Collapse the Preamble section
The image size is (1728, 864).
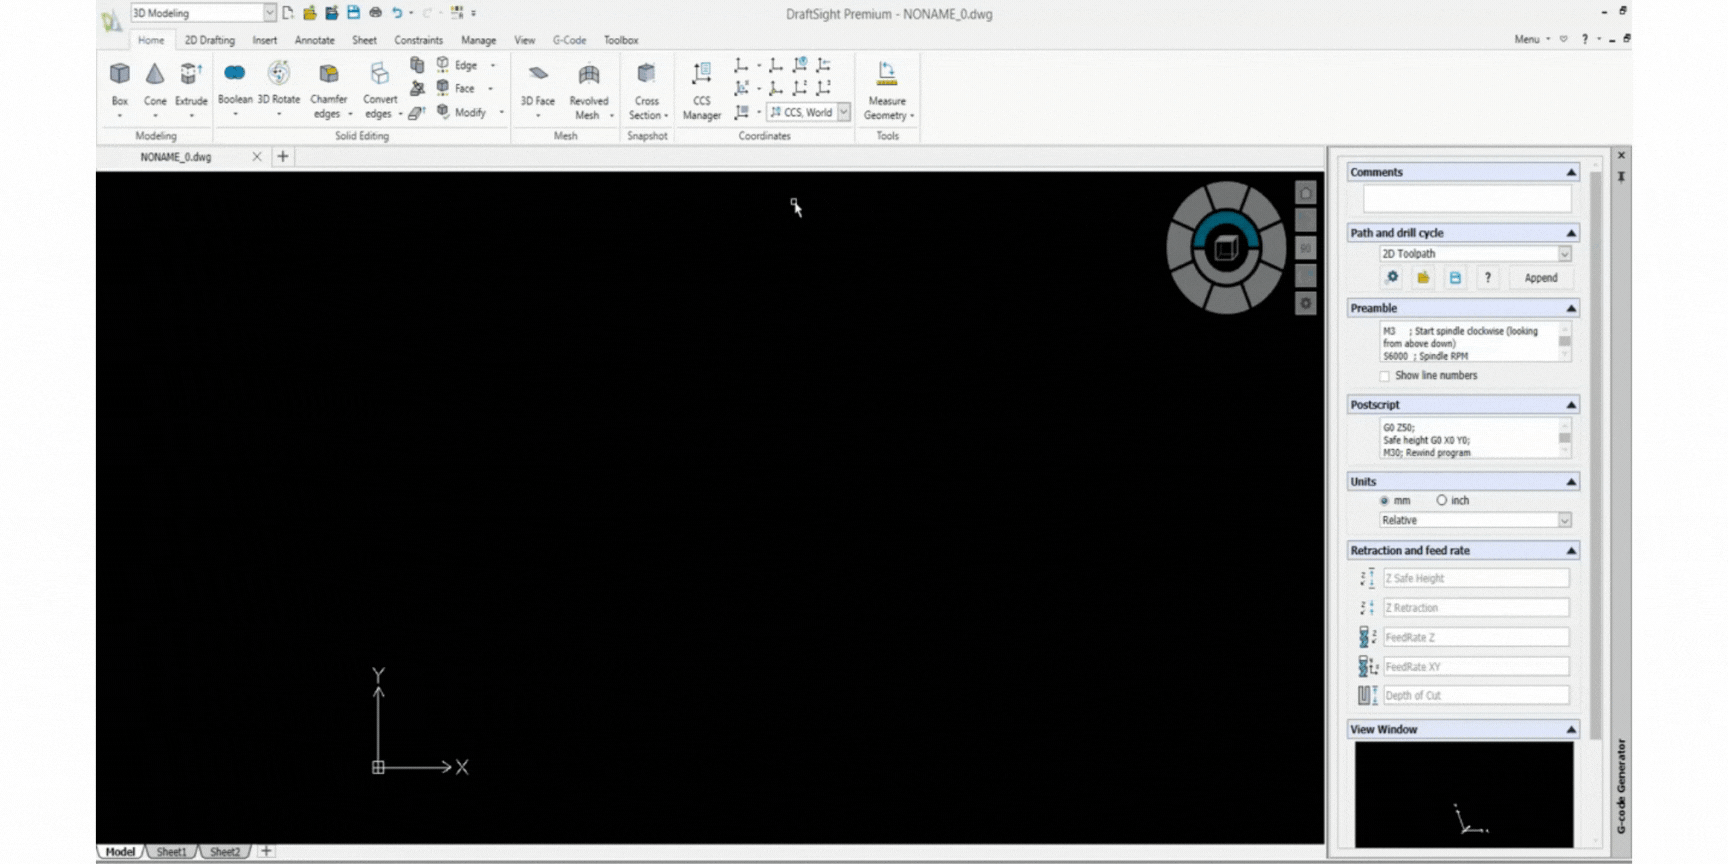pyautogui.click(x=1570, y=308)
